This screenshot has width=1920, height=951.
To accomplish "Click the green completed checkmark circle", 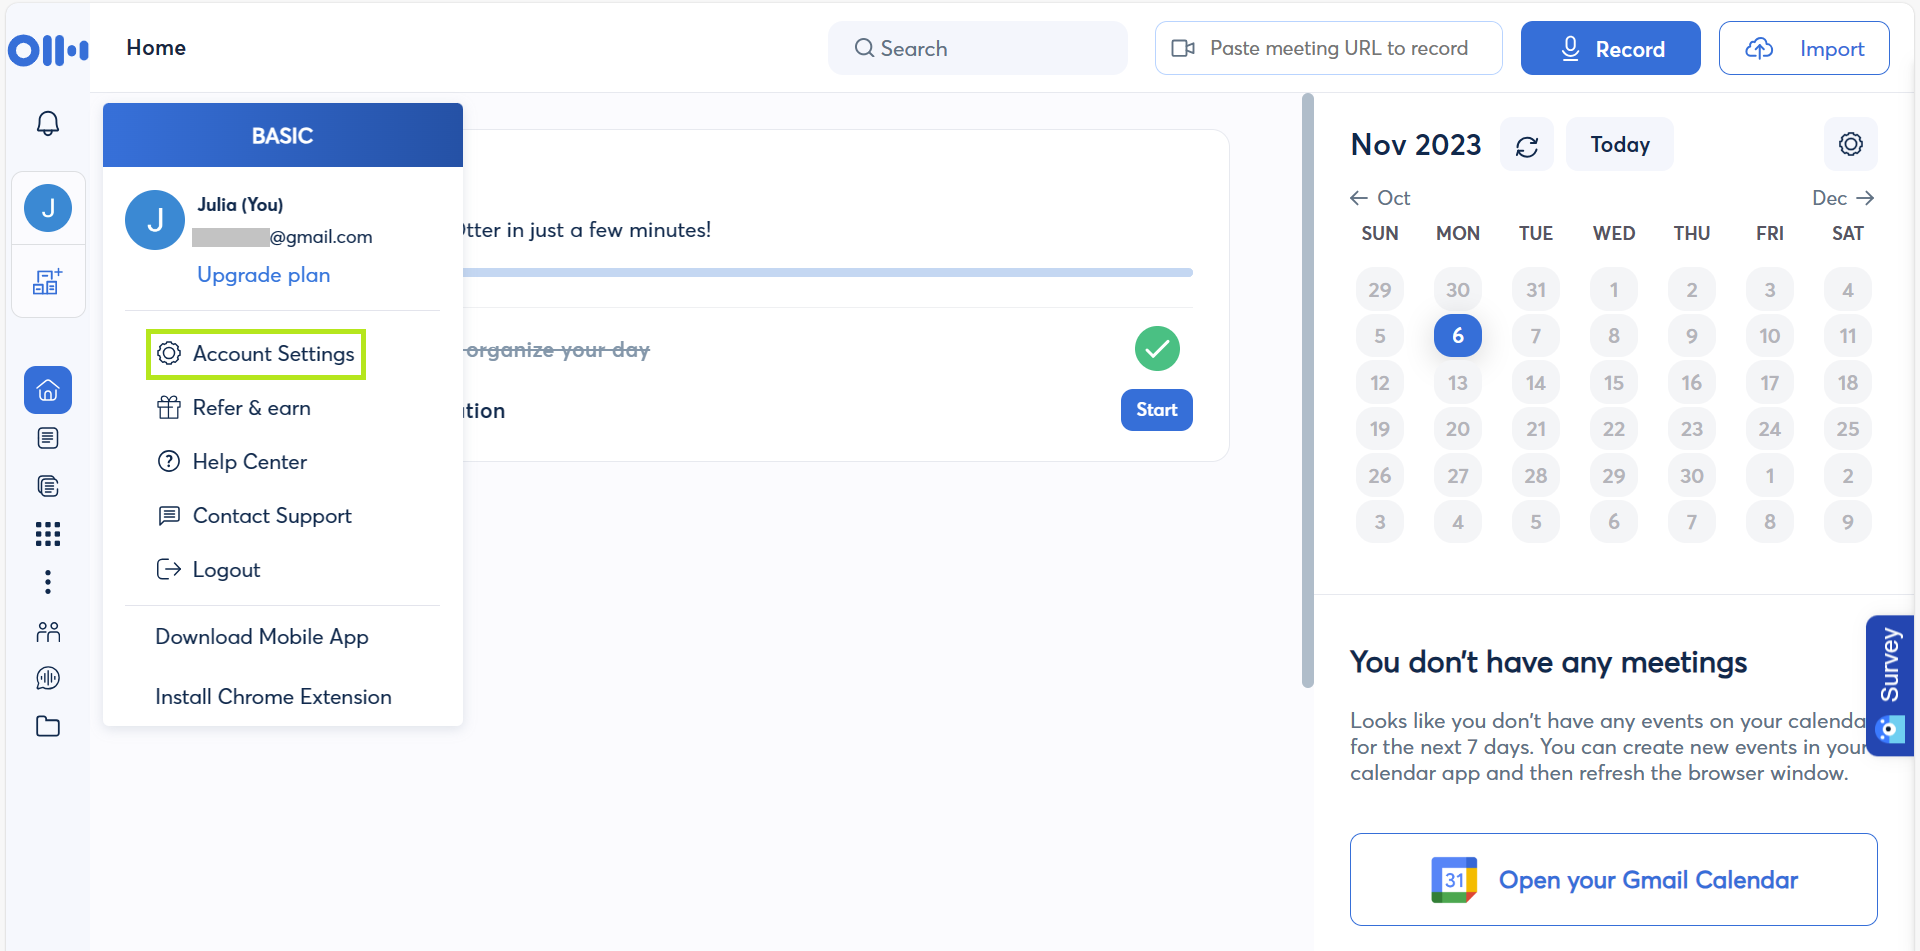I will [1157, 349].
